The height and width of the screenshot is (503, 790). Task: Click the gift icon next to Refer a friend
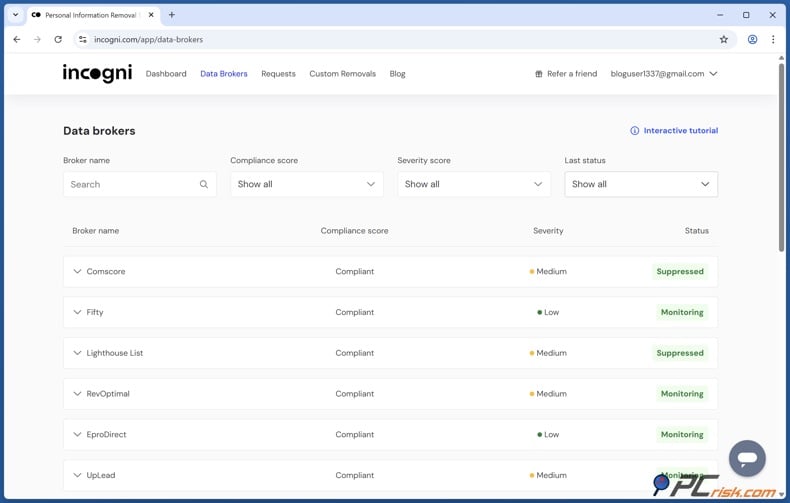tap(539, 74)
